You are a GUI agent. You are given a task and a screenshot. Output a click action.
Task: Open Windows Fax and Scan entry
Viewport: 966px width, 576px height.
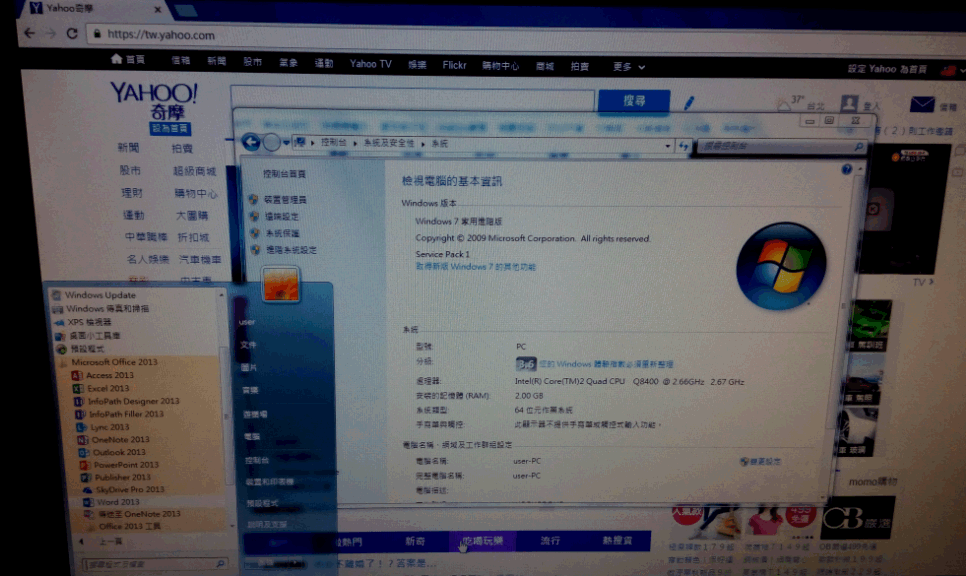pos(101,309)
